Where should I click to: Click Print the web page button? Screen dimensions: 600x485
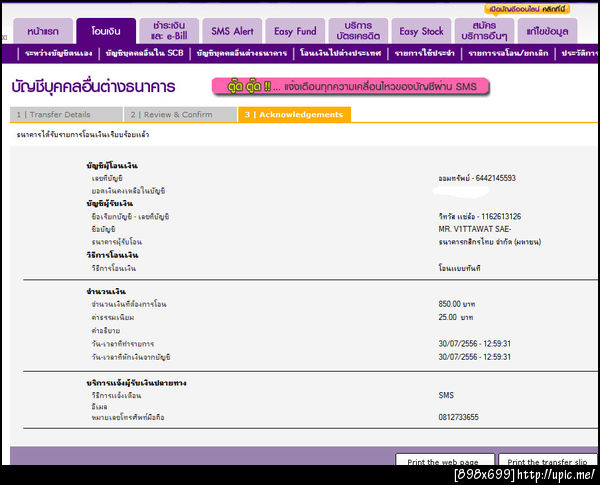click(x=445, y=460)
